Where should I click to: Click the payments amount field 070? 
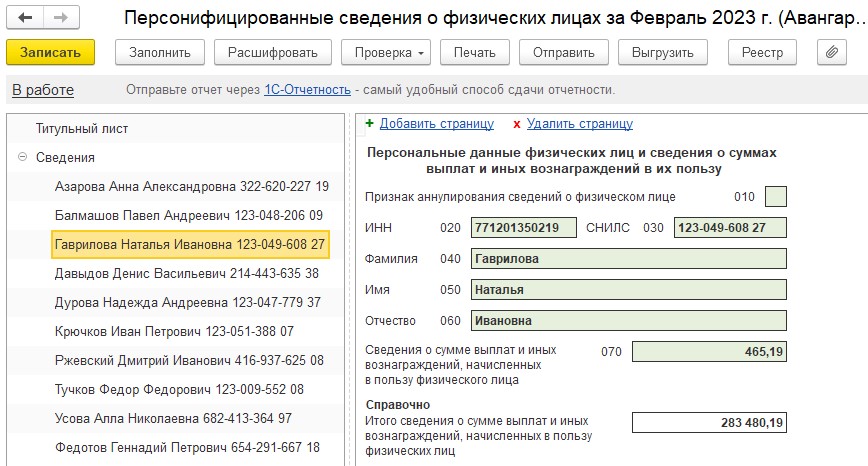pyautogui.click(x=709, y=351)
